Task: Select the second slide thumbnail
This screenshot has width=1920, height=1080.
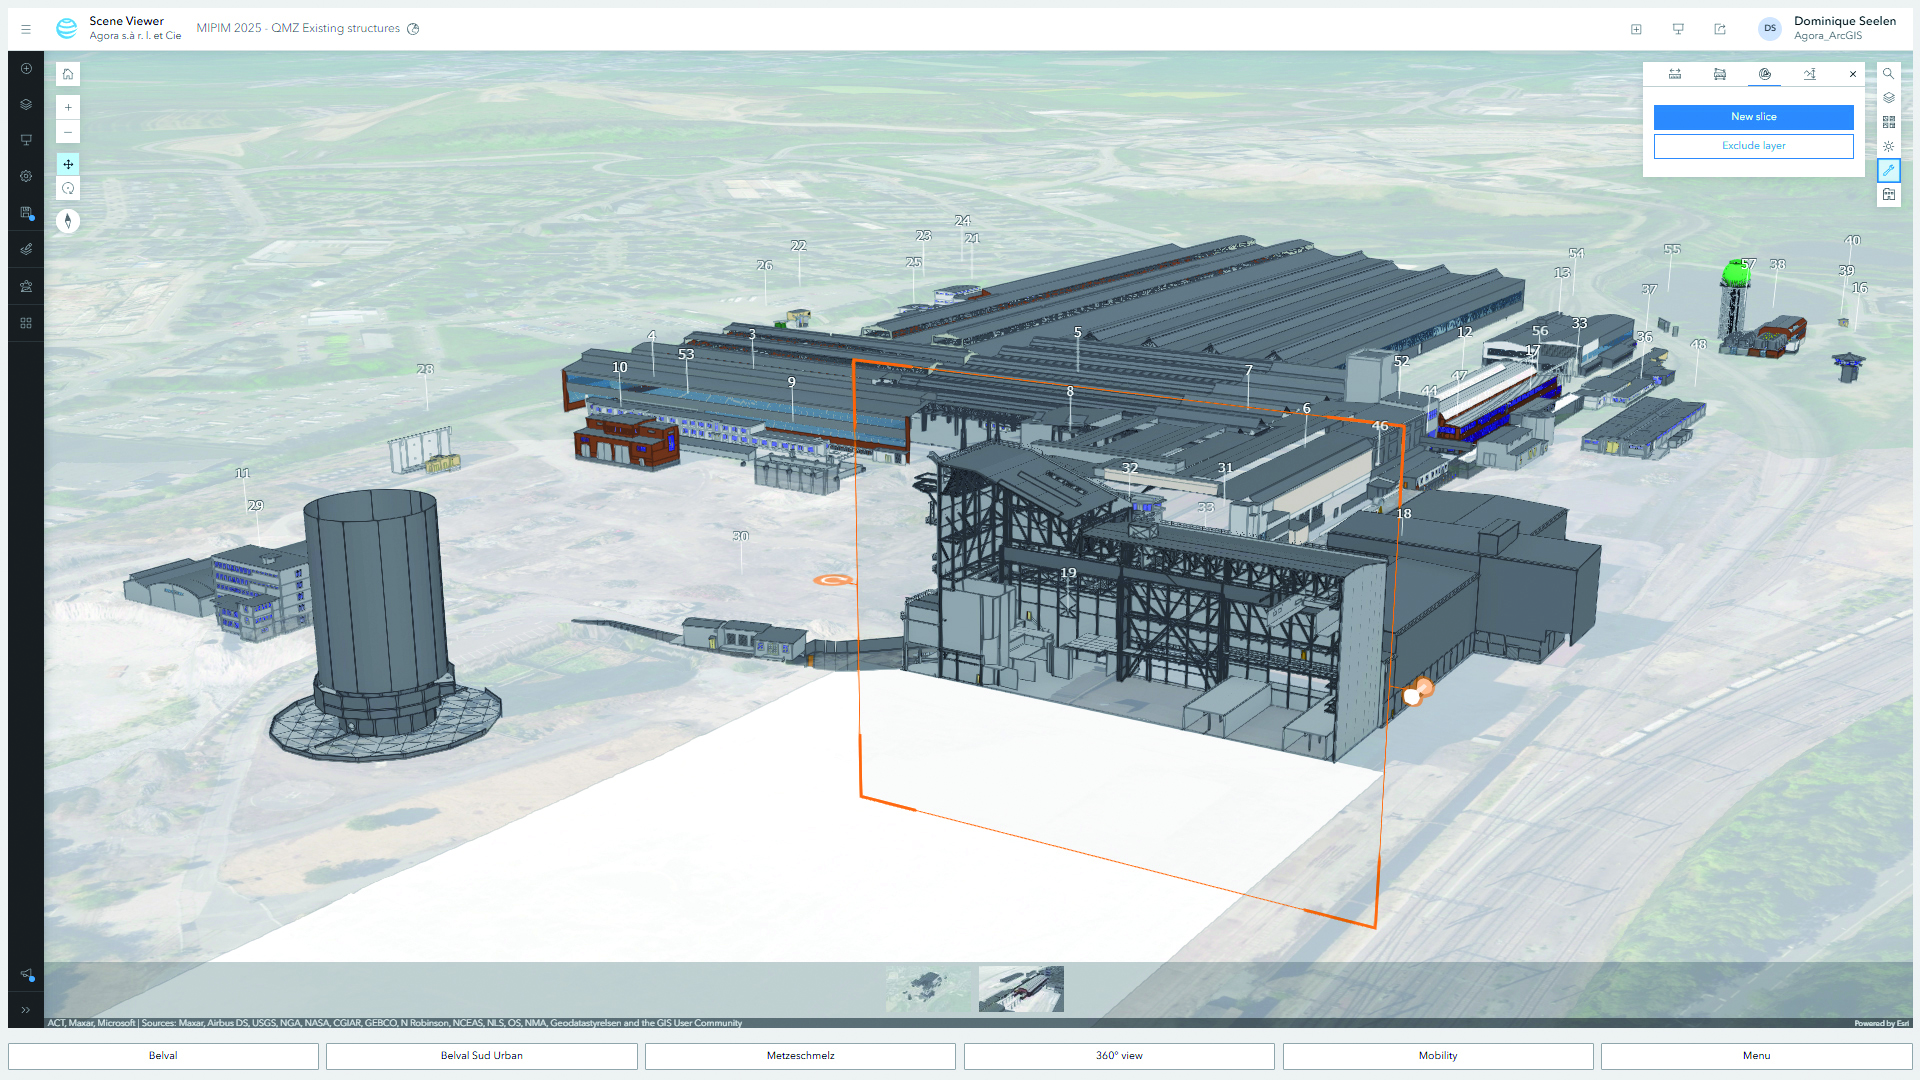Action: 1021,989
